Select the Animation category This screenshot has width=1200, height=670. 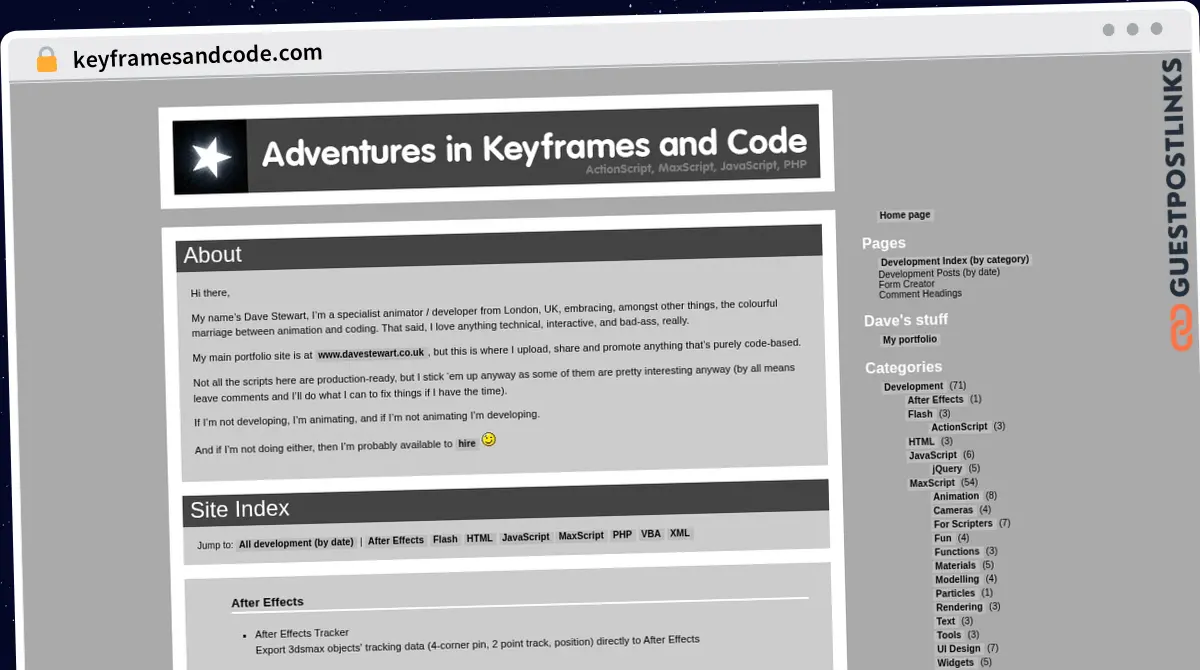tap(956, 496)
